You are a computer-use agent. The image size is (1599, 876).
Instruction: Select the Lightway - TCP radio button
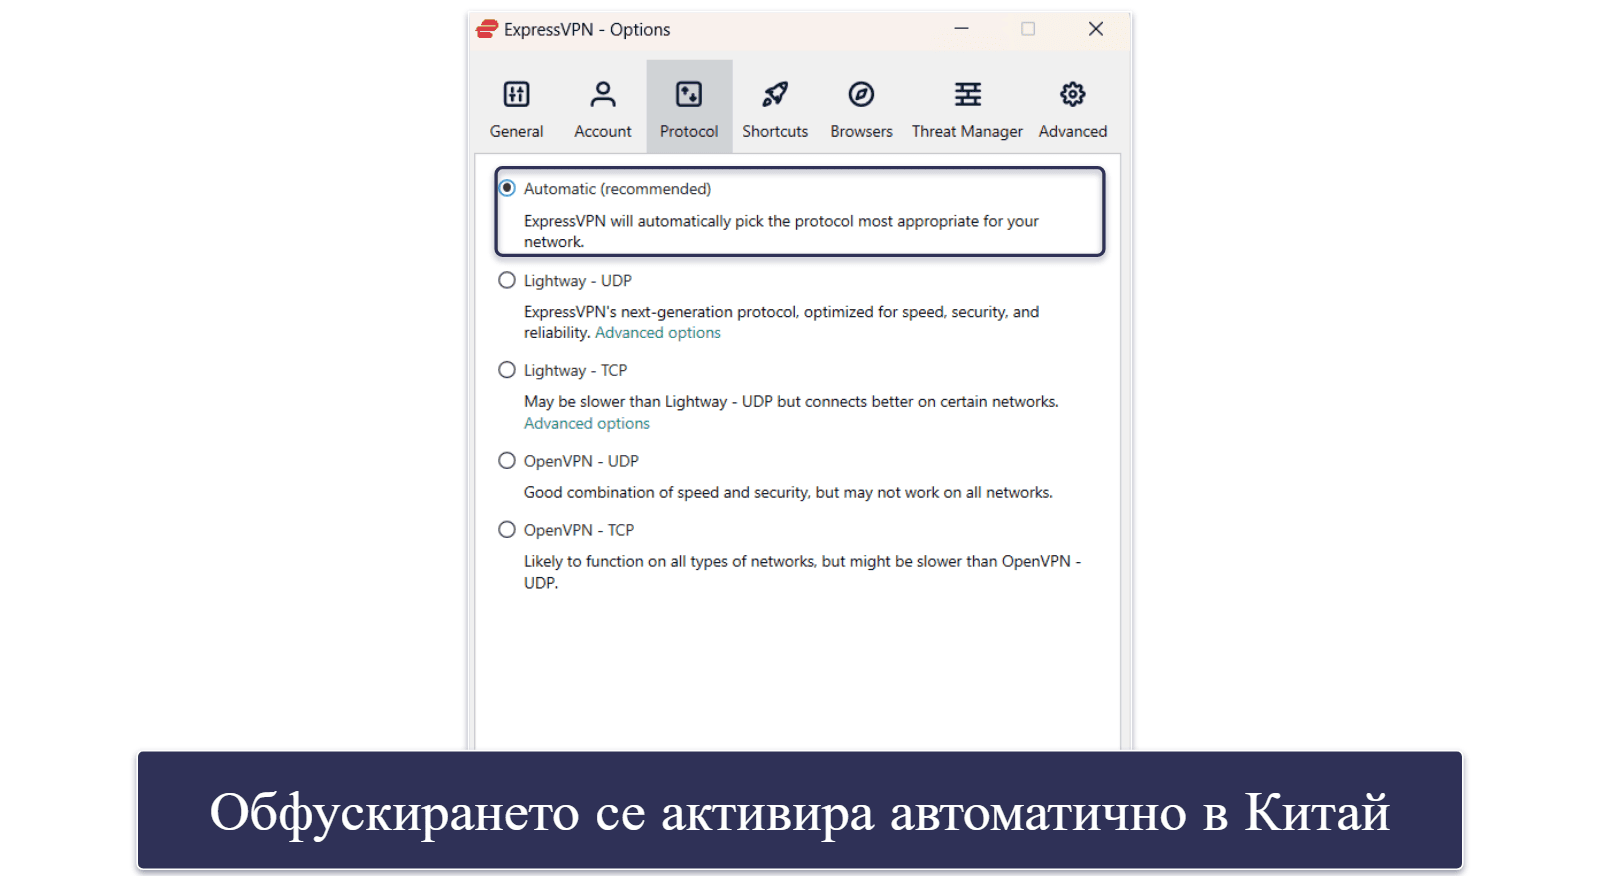click(x=507, y=370)
